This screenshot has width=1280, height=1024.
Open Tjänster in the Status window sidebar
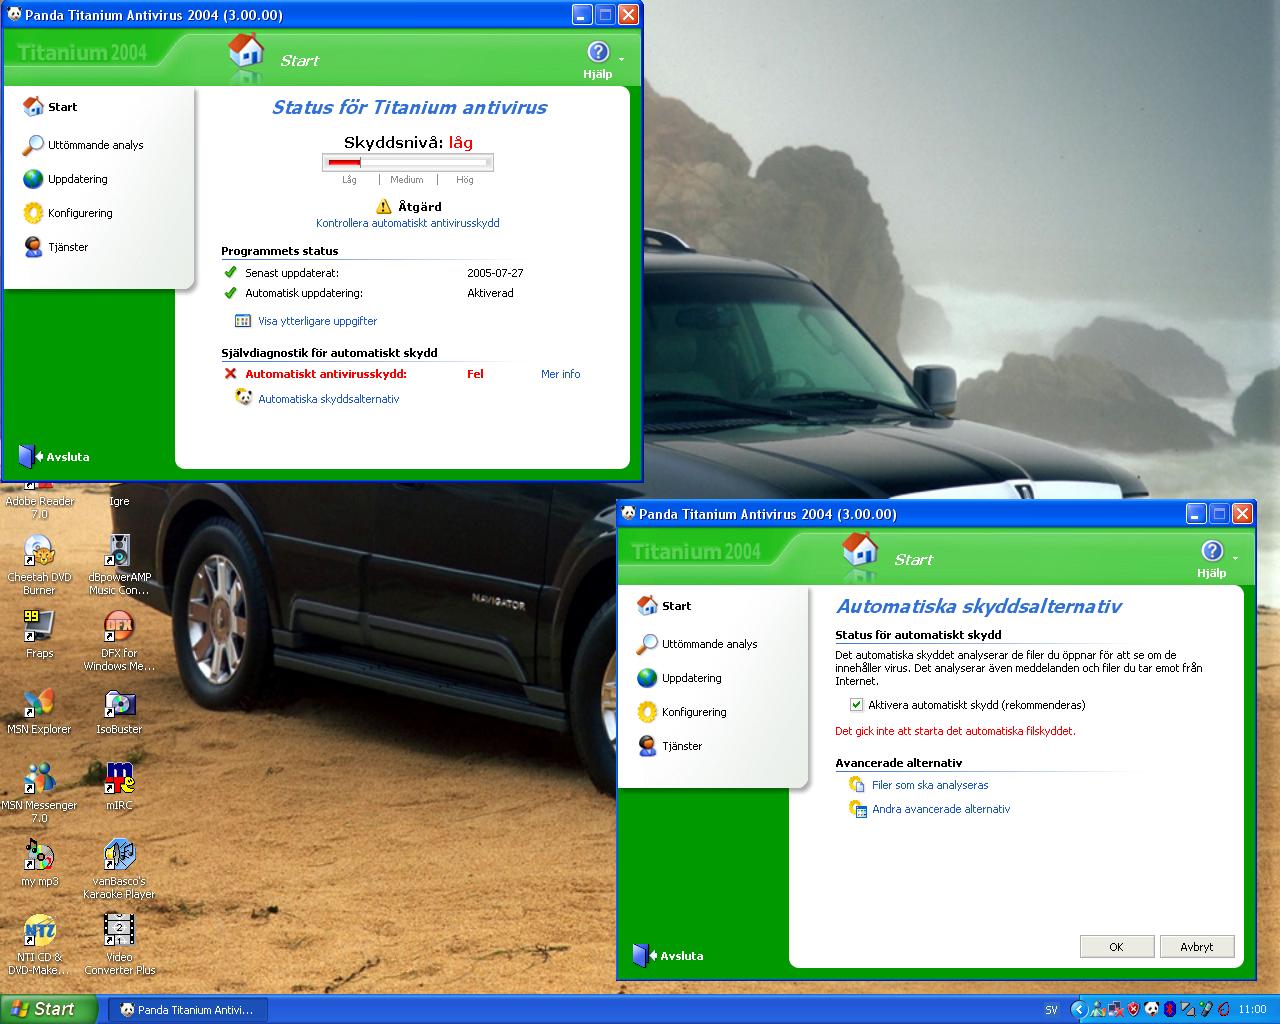56,247
